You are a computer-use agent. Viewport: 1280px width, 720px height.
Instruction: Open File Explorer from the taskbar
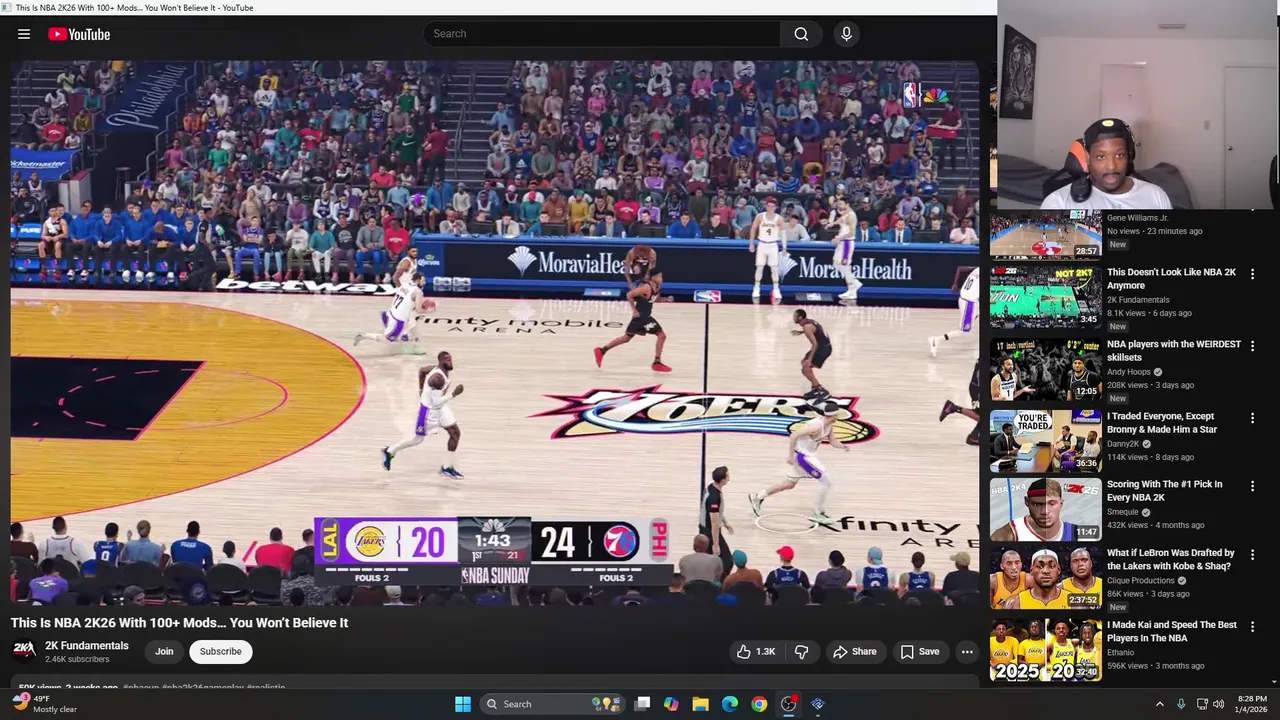[701, 704]
